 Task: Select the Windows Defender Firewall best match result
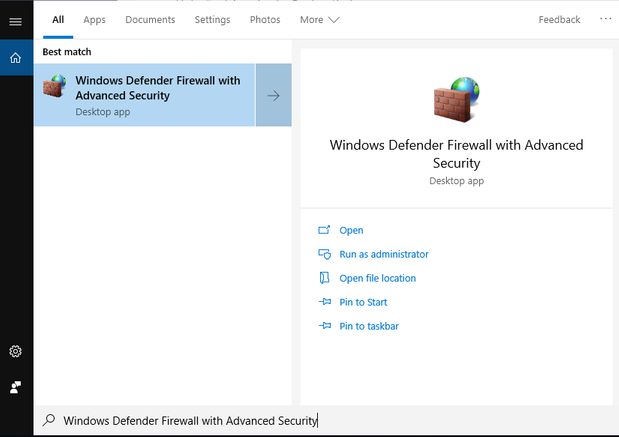pos(145,95)
